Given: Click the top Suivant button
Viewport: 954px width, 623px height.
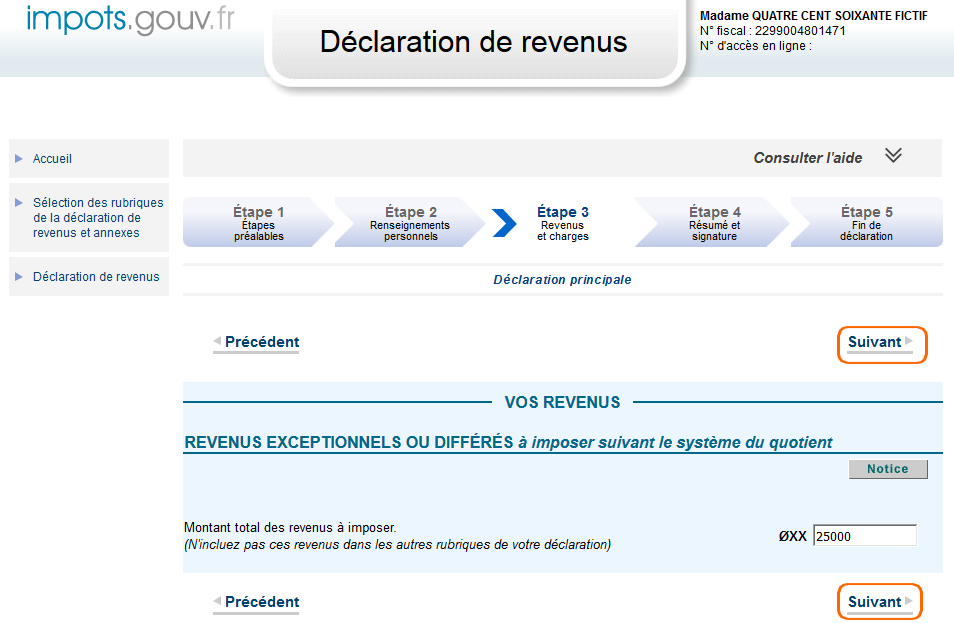Looking at the screenshot, I should click(x=882, y=344).
